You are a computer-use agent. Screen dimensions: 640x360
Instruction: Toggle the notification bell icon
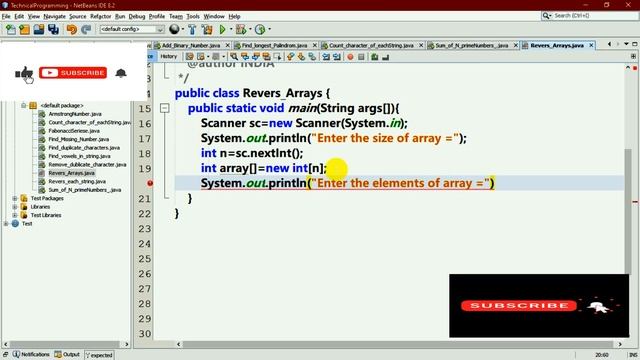point(121,73)
